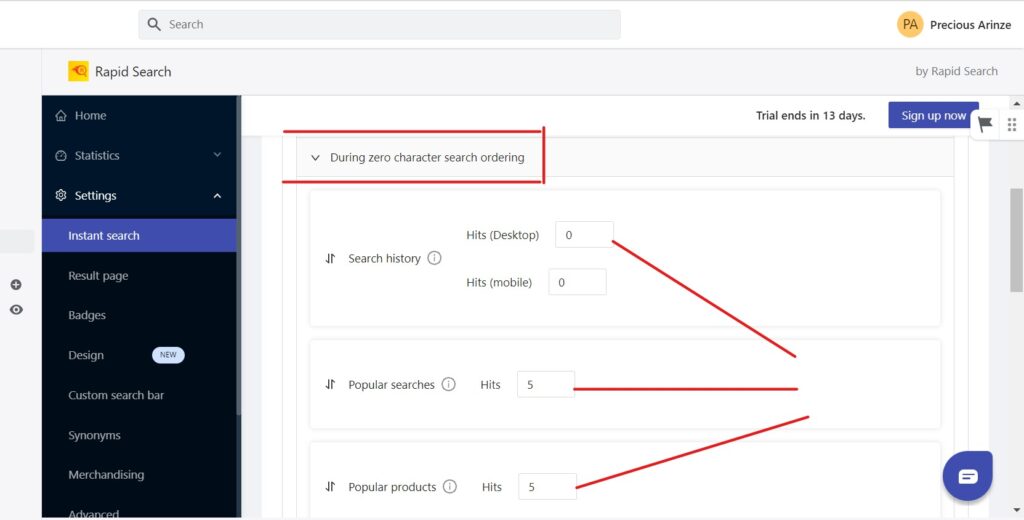Viewport: 1024px width, 520px height.
Task: Click Sign up now button
Action: click(x=933, y=115)
